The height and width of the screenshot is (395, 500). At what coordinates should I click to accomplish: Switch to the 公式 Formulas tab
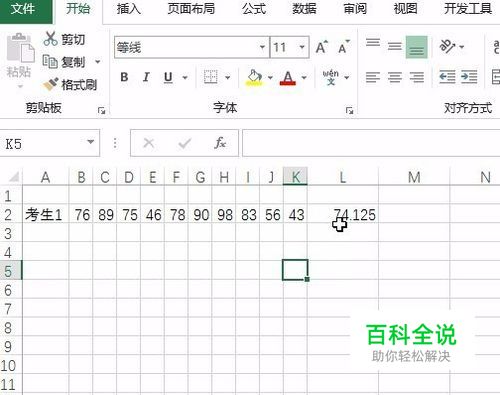click(254, 9)
